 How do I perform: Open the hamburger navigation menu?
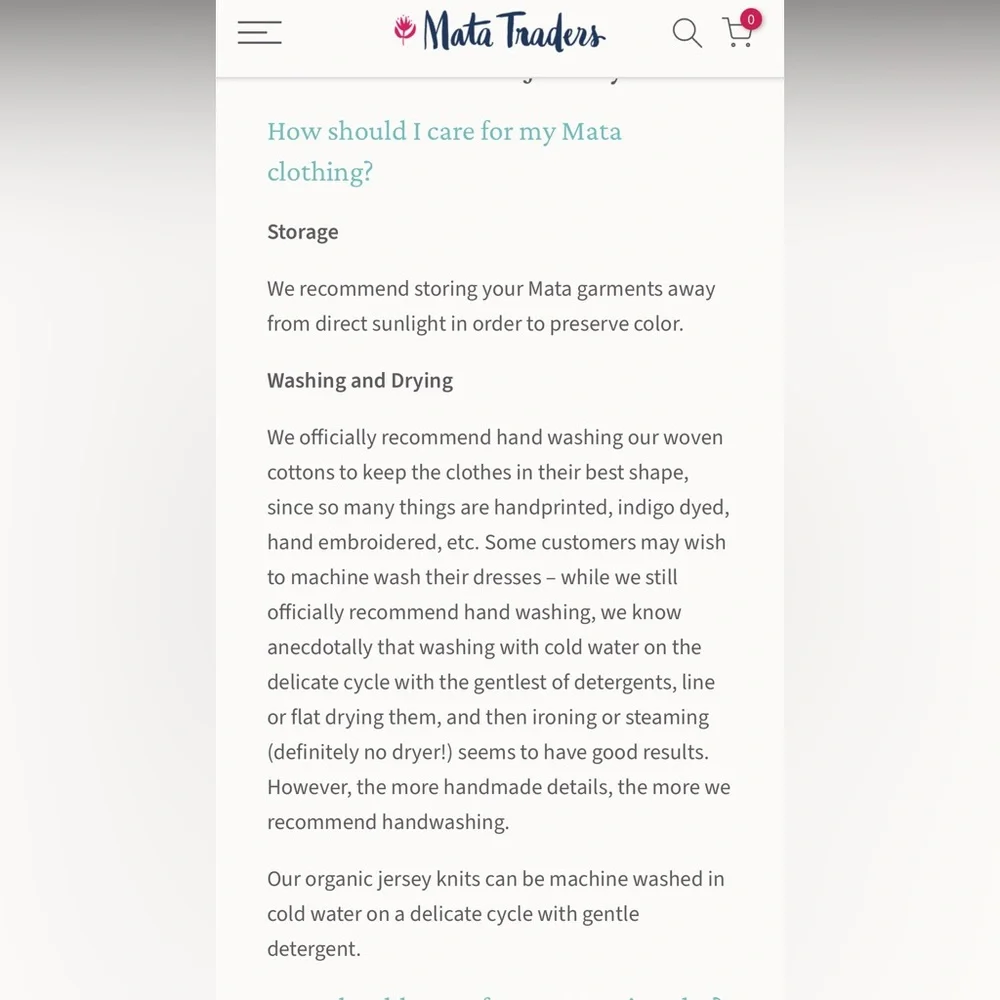[x=259, y=33]
